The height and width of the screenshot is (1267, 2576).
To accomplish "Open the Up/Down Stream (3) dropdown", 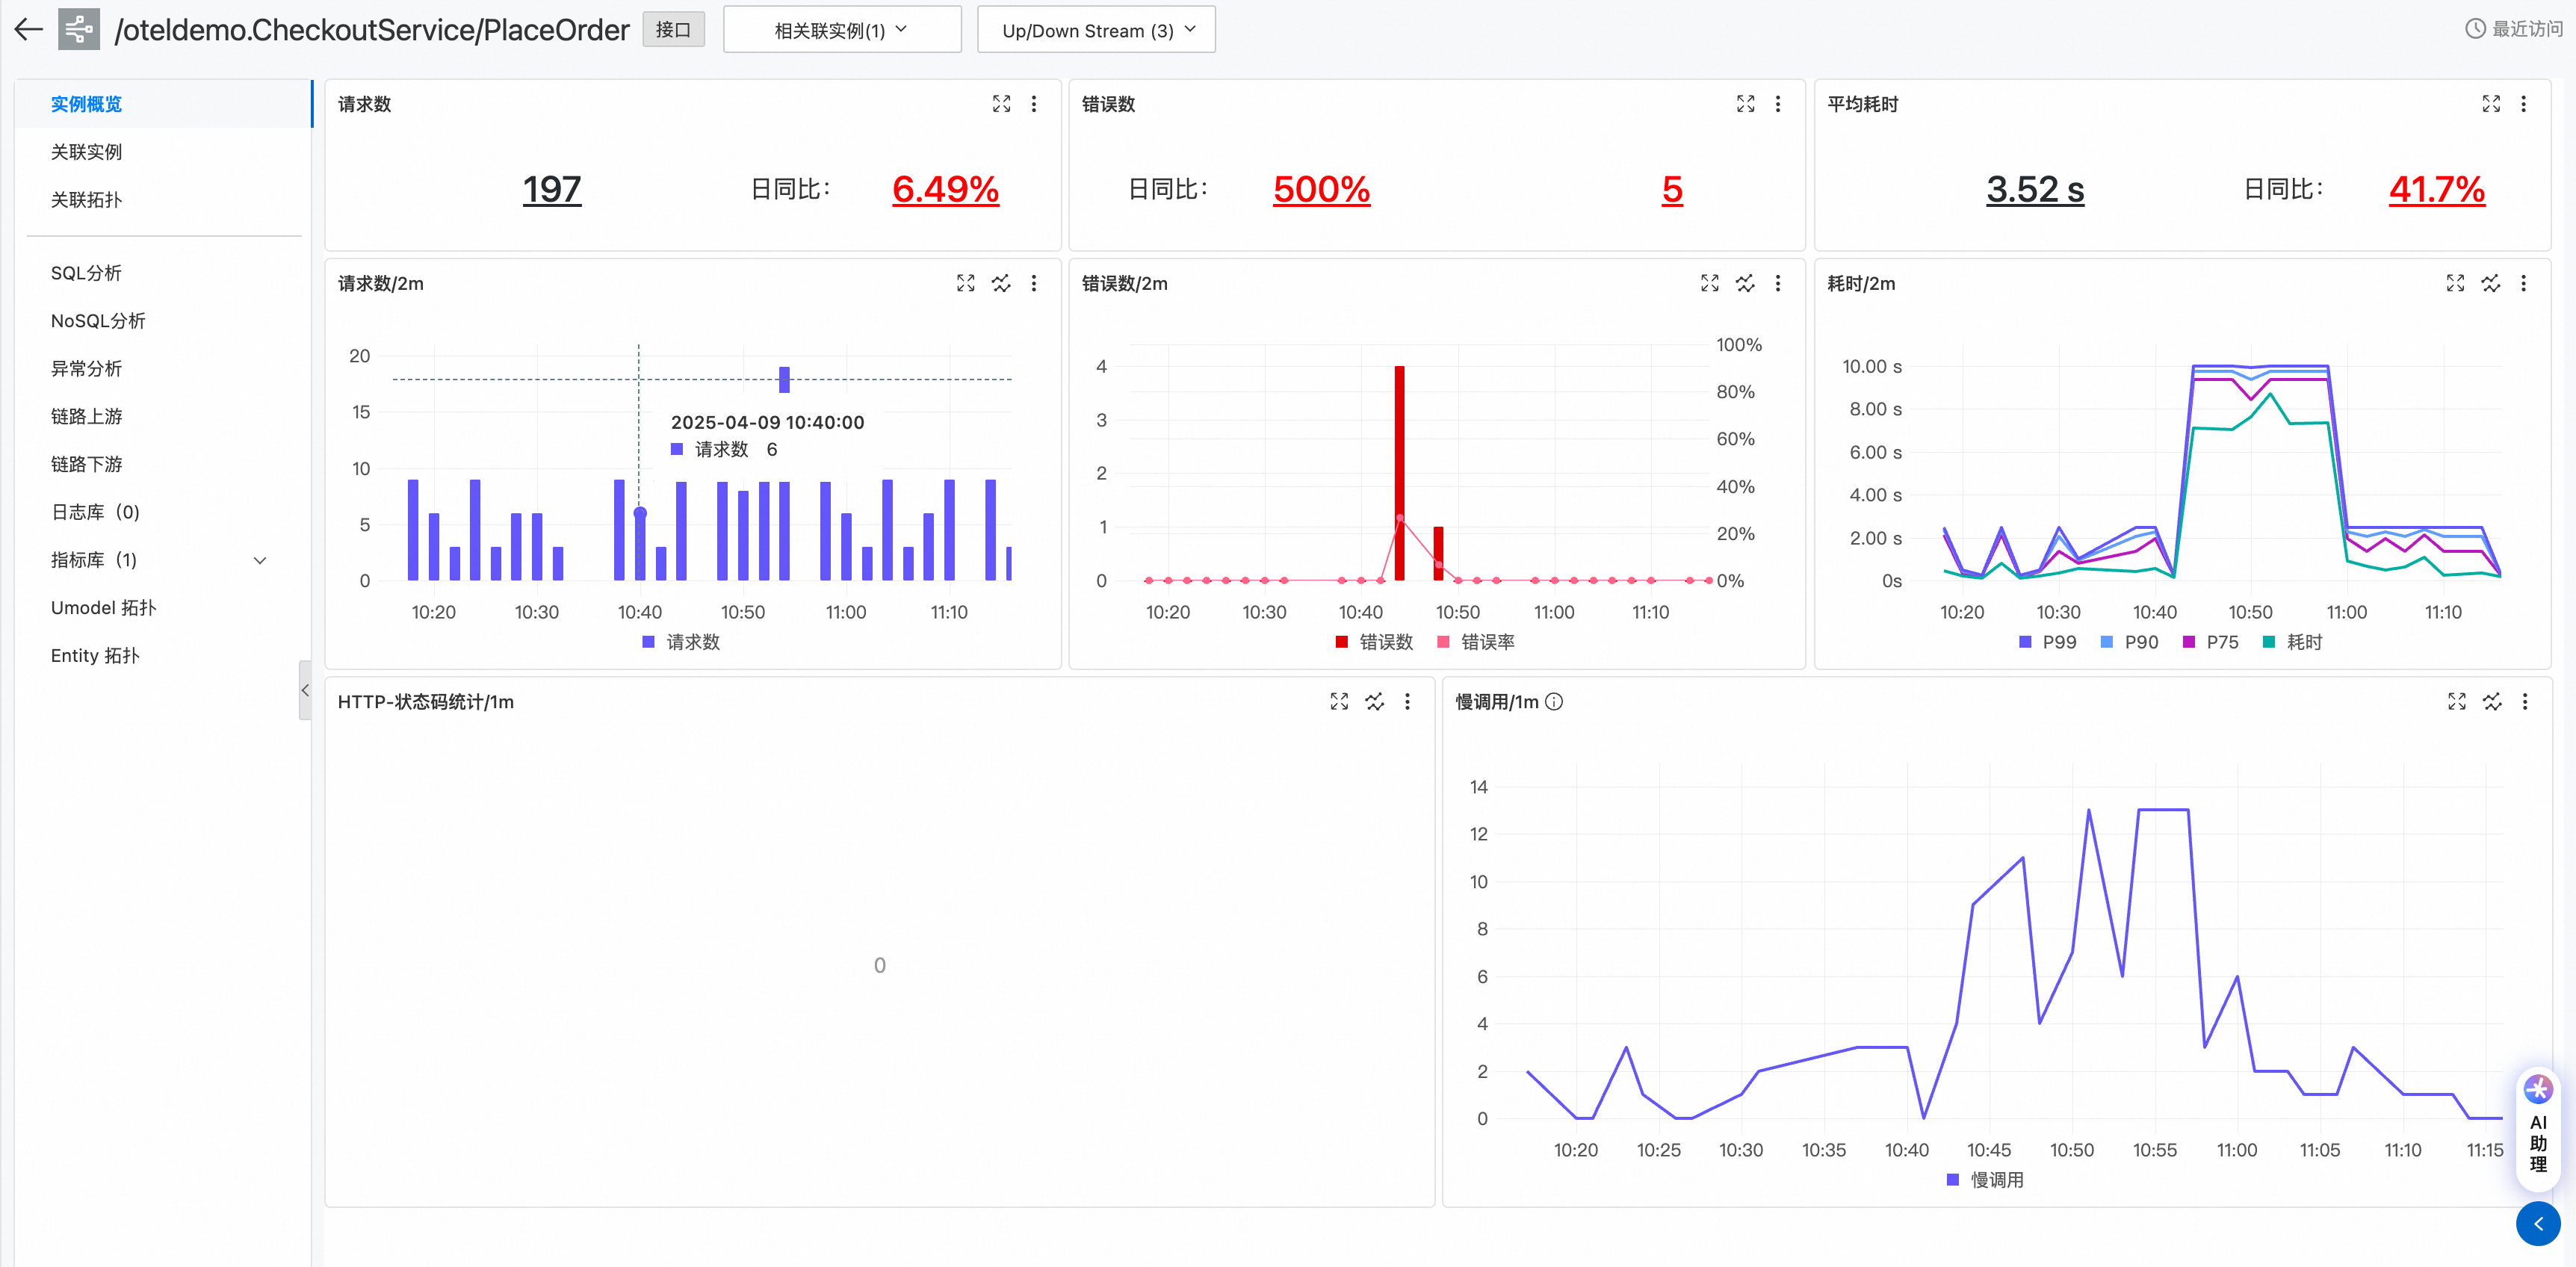I will coord(1096,30).
